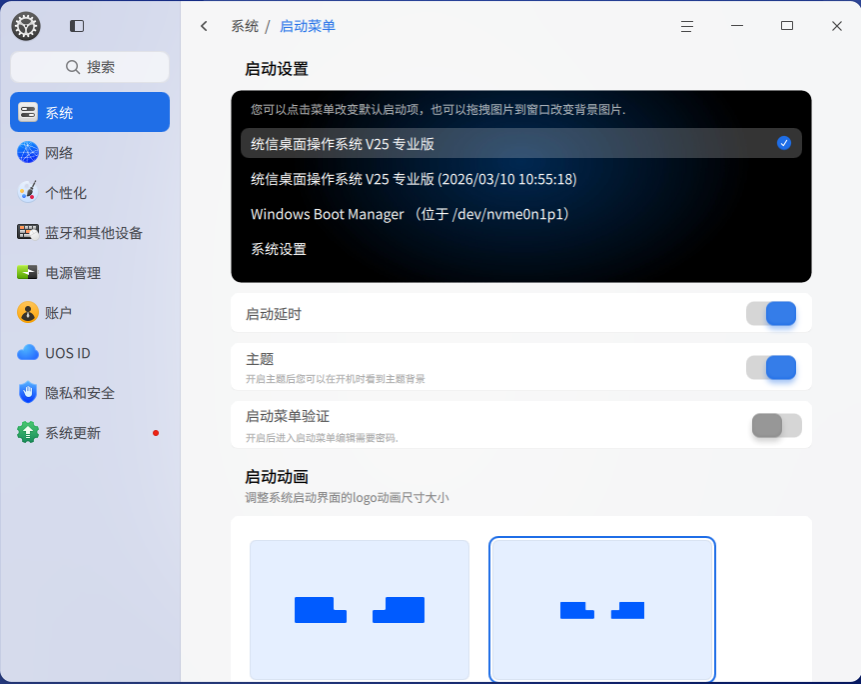Screen dimensions: 862x684
Task: Select 系统设置 boot menu entry
Action: tap(521, 249)
